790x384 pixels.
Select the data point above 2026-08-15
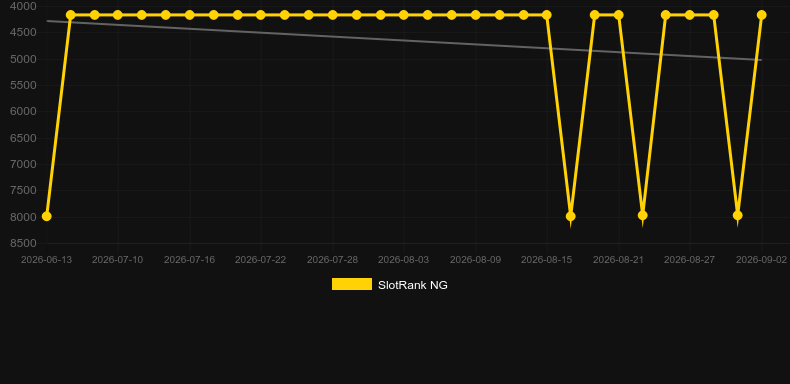pos(547,15)
